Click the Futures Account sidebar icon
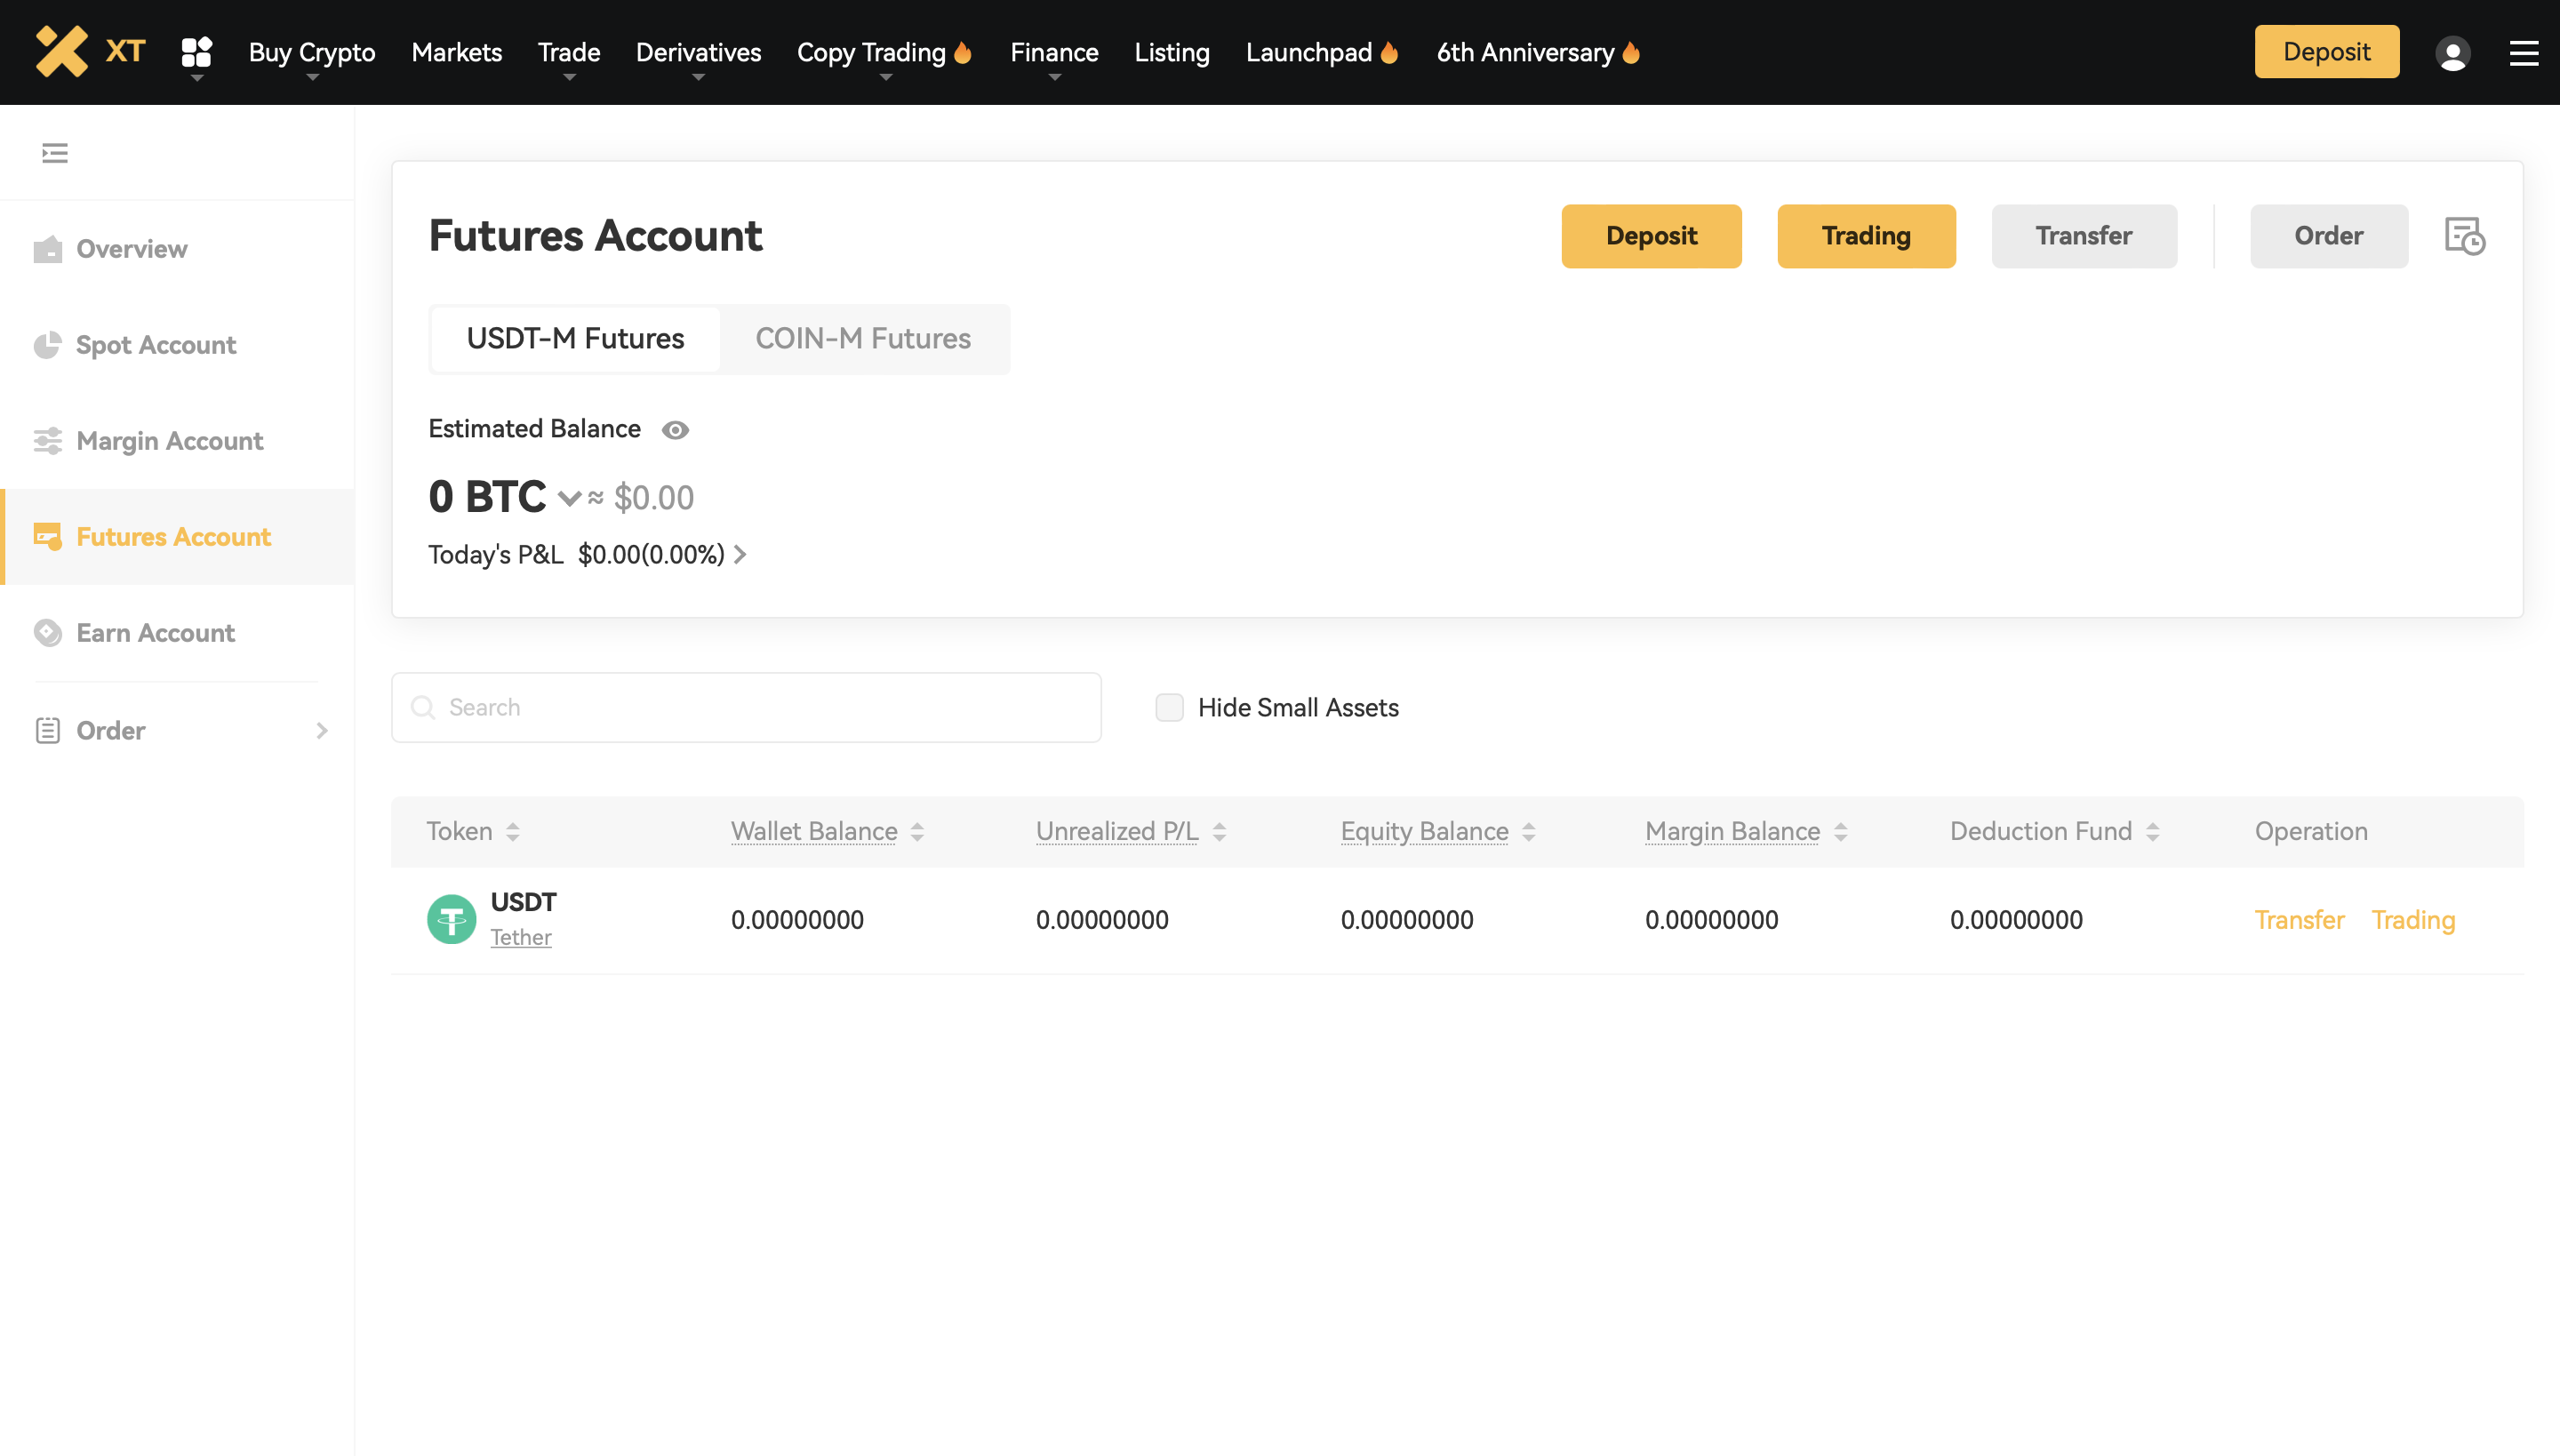Image resolution: width=2560 pixels, height=1456 pixels. pos(47,537)
